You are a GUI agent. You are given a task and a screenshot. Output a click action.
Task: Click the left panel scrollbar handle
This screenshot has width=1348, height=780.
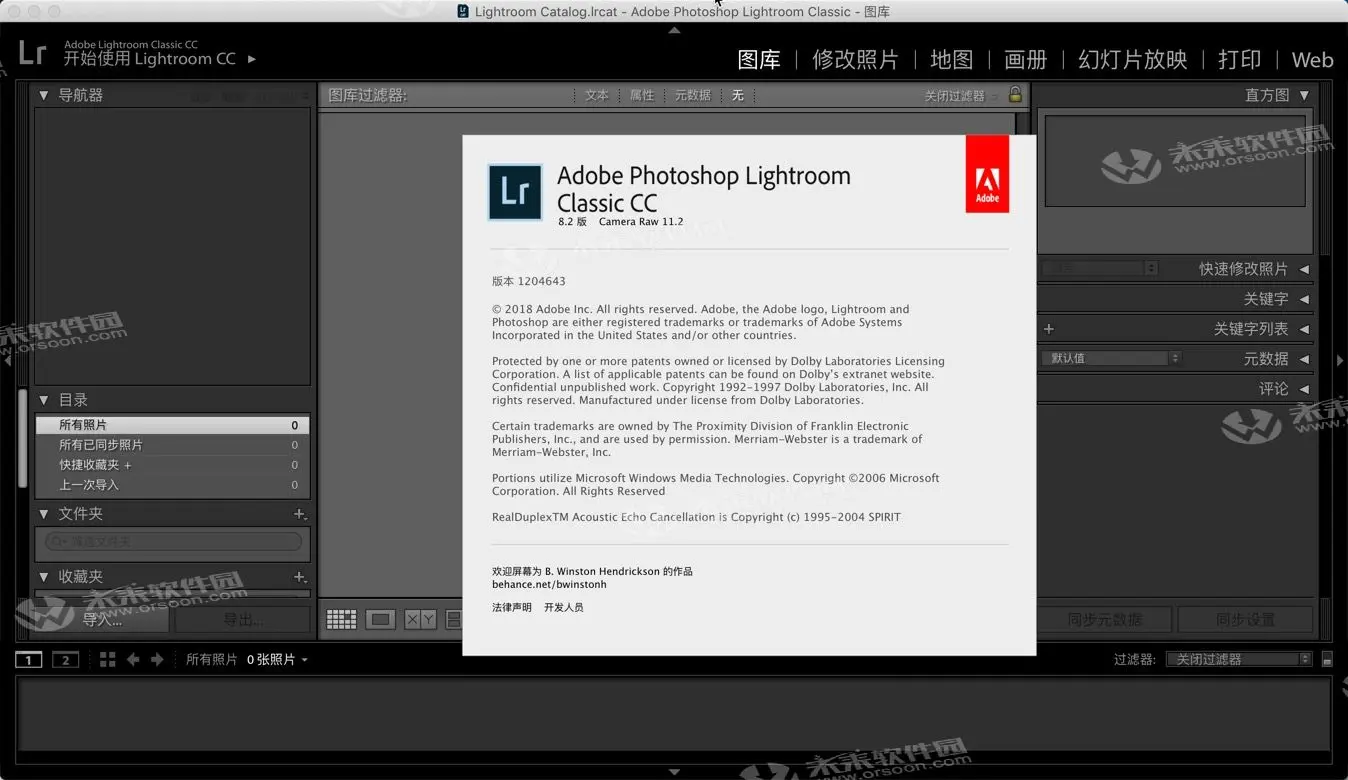click(x=23, y=437)
